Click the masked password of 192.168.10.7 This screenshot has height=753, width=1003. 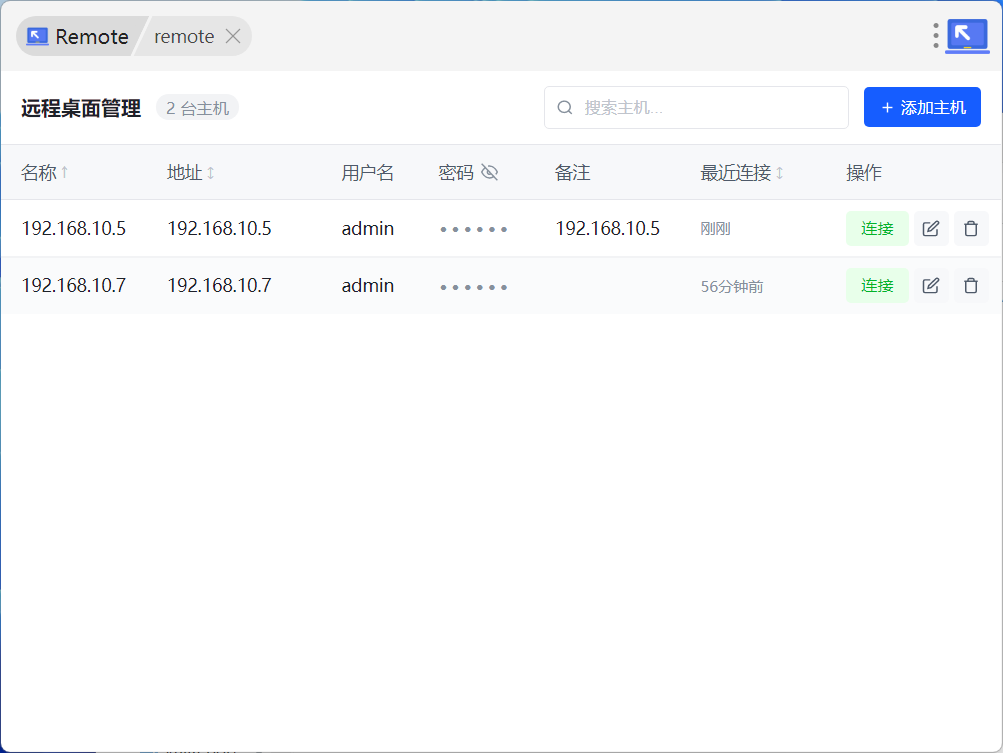(474, 287)
